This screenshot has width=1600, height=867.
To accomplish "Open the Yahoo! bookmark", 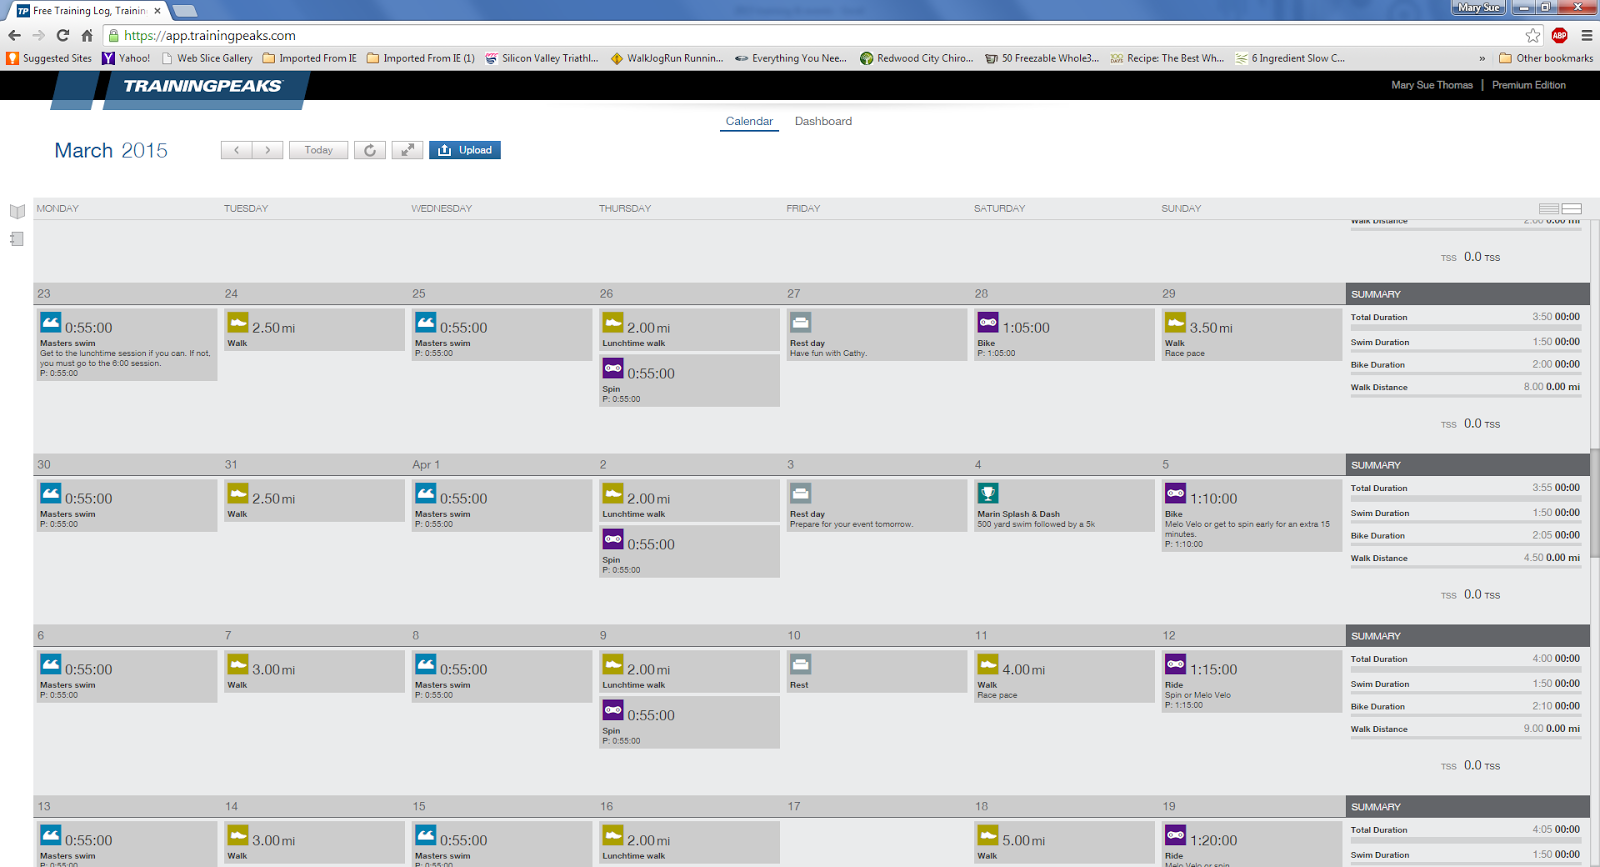I will click(126, 59).
